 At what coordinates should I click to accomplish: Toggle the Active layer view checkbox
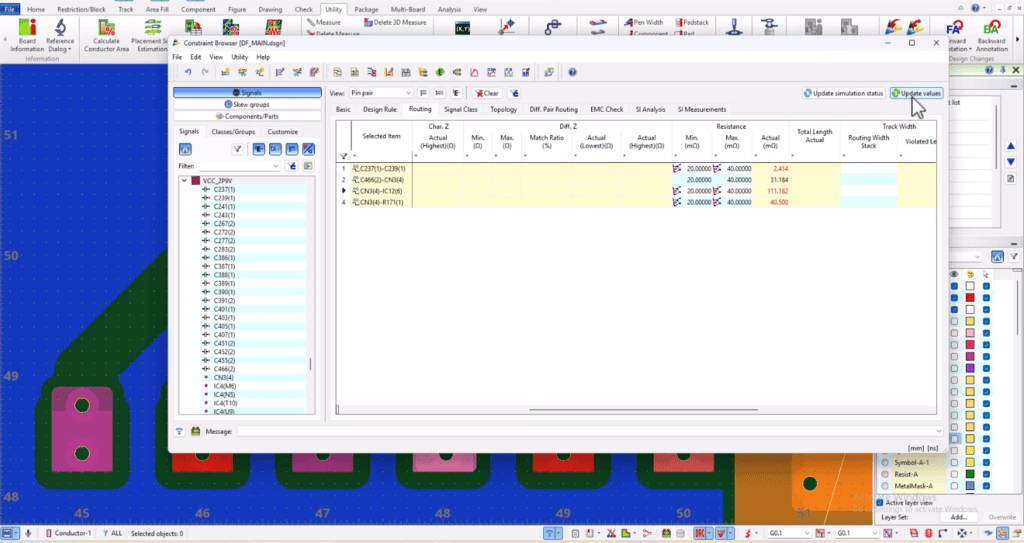(880, 503)
